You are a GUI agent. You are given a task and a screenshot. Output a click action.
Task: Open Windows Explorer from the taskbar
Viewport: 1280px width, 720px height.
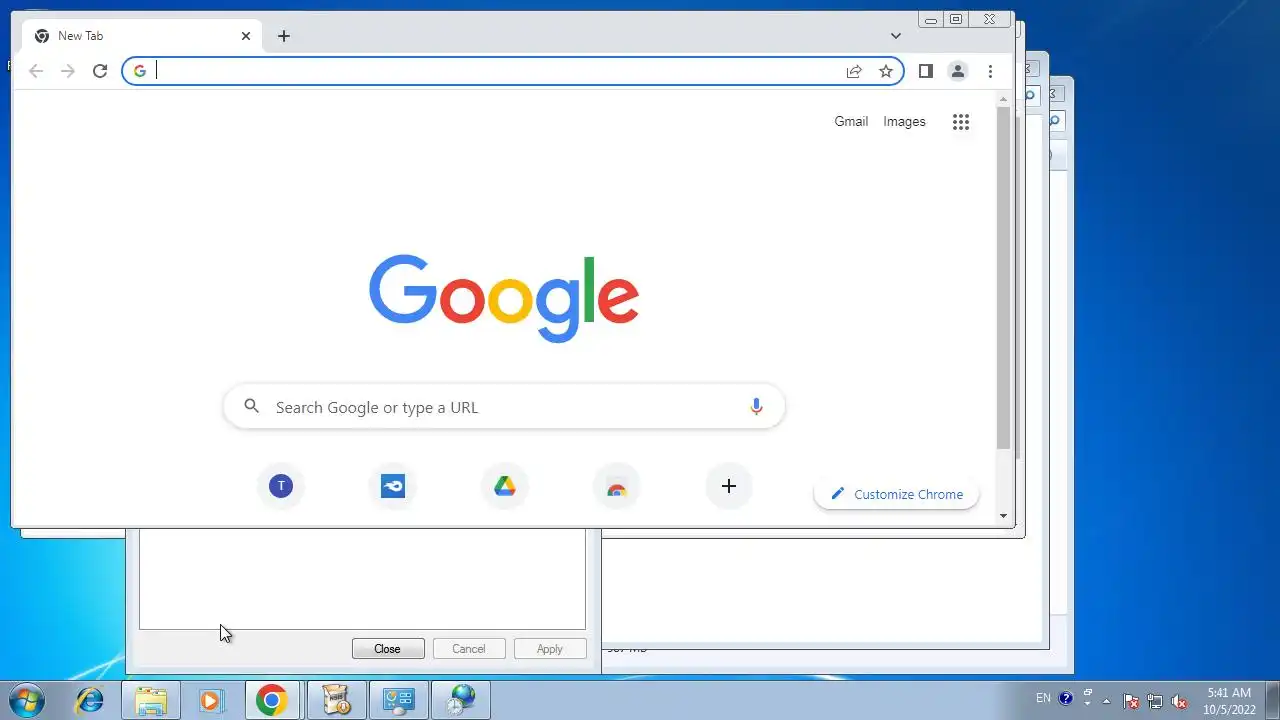[x=151, y=700]
